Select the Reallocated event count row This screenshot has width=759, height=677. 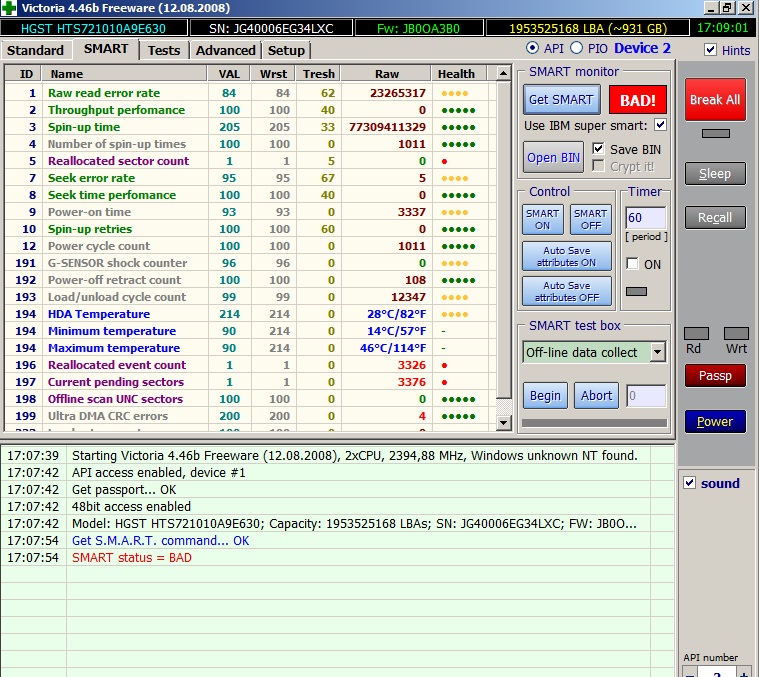[x=250, y=365]
